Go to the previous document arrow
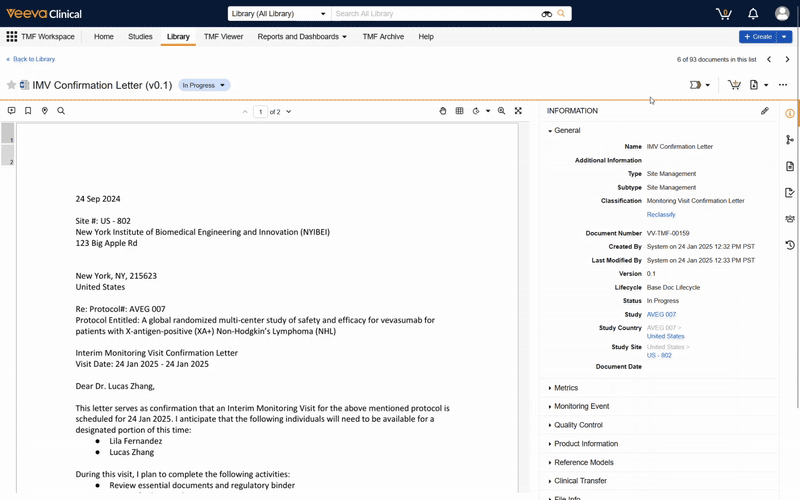The width and height of the screenshot is (800, 500). click(769, 60)
